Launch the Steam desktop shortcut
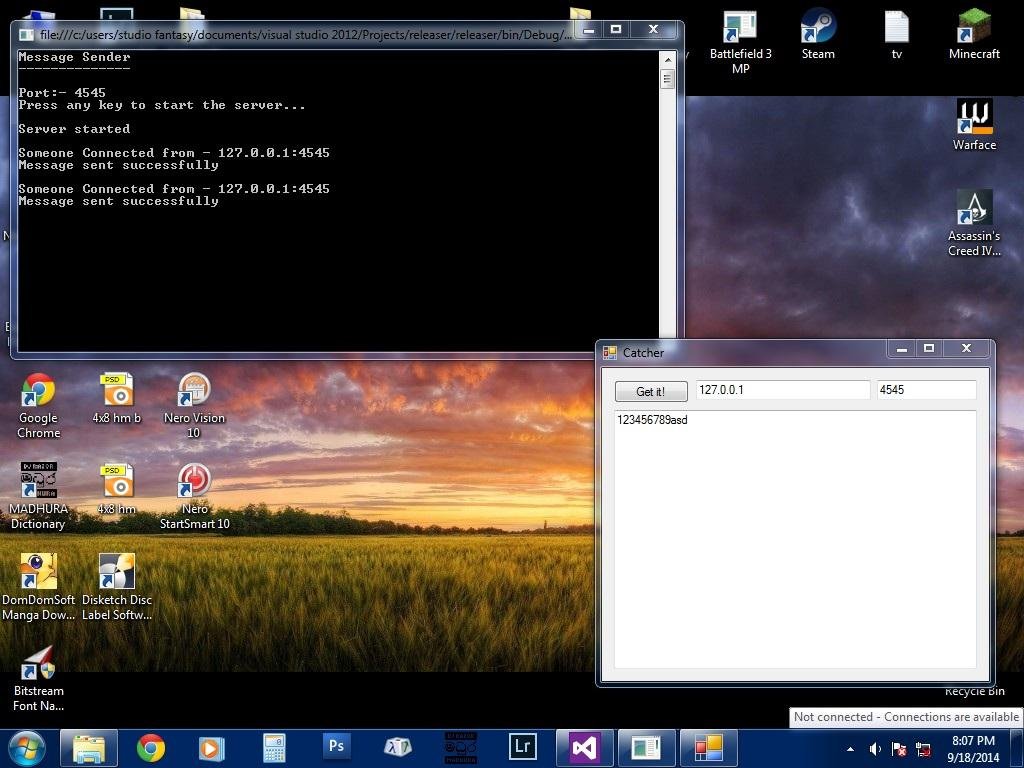Viewport: 1024px width, 768px height. pyautogui.click(x=818, y=35)
